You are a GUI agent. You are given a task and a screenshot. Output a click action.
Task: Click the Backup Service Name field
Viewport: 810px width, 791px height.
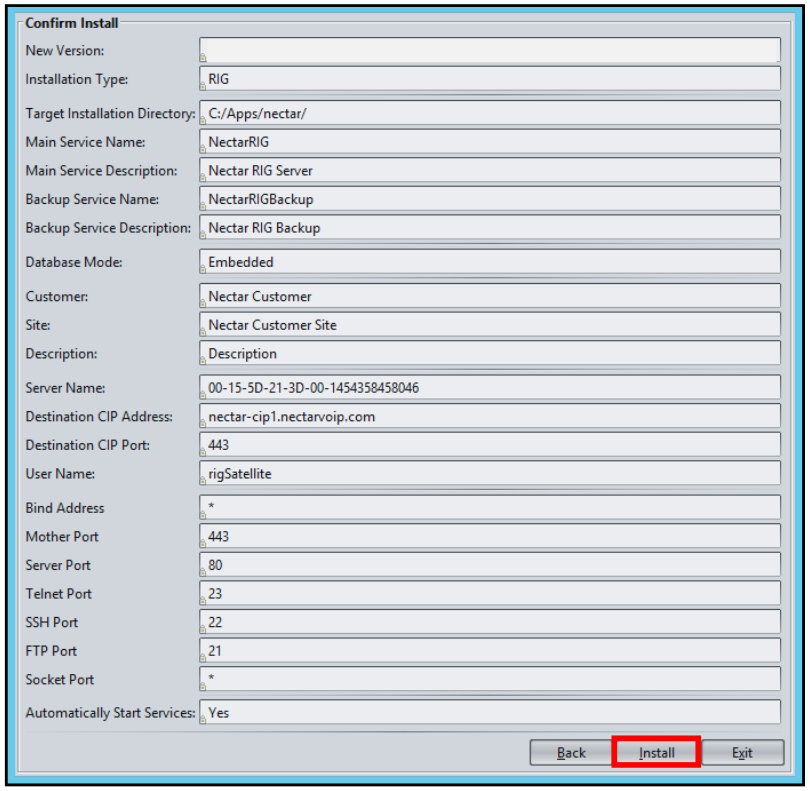coord(490,199)
